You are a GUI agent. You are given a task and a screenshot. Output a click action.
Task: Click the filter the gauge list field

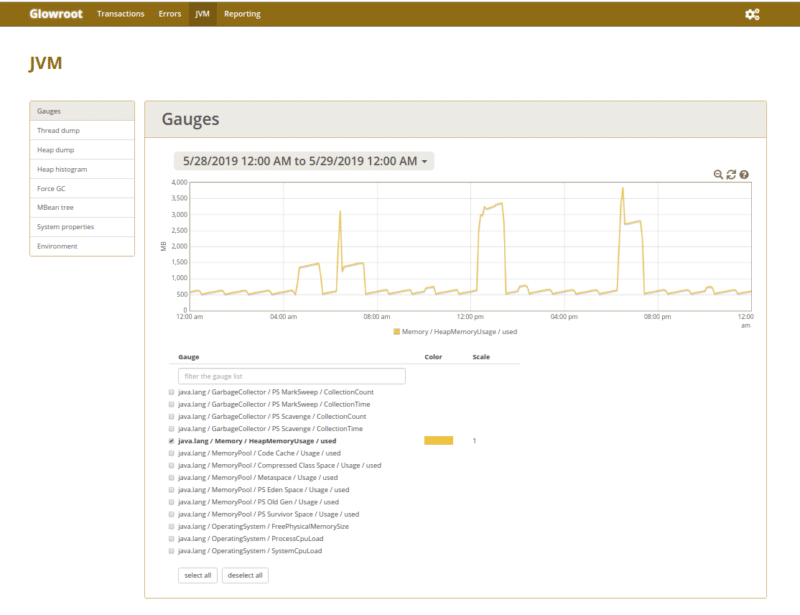(290, 375)
